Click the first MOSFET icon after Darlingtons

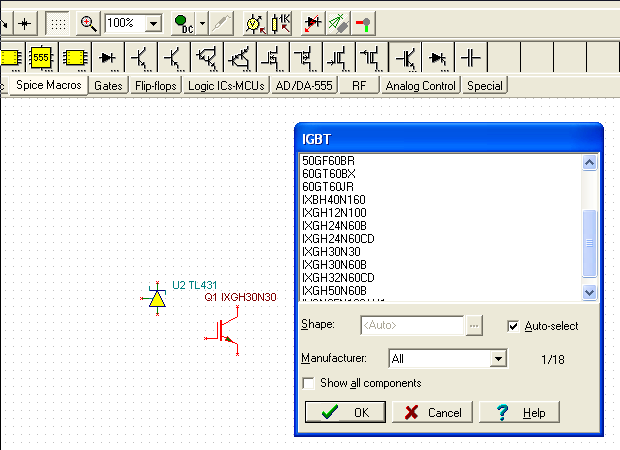(273, 58)
